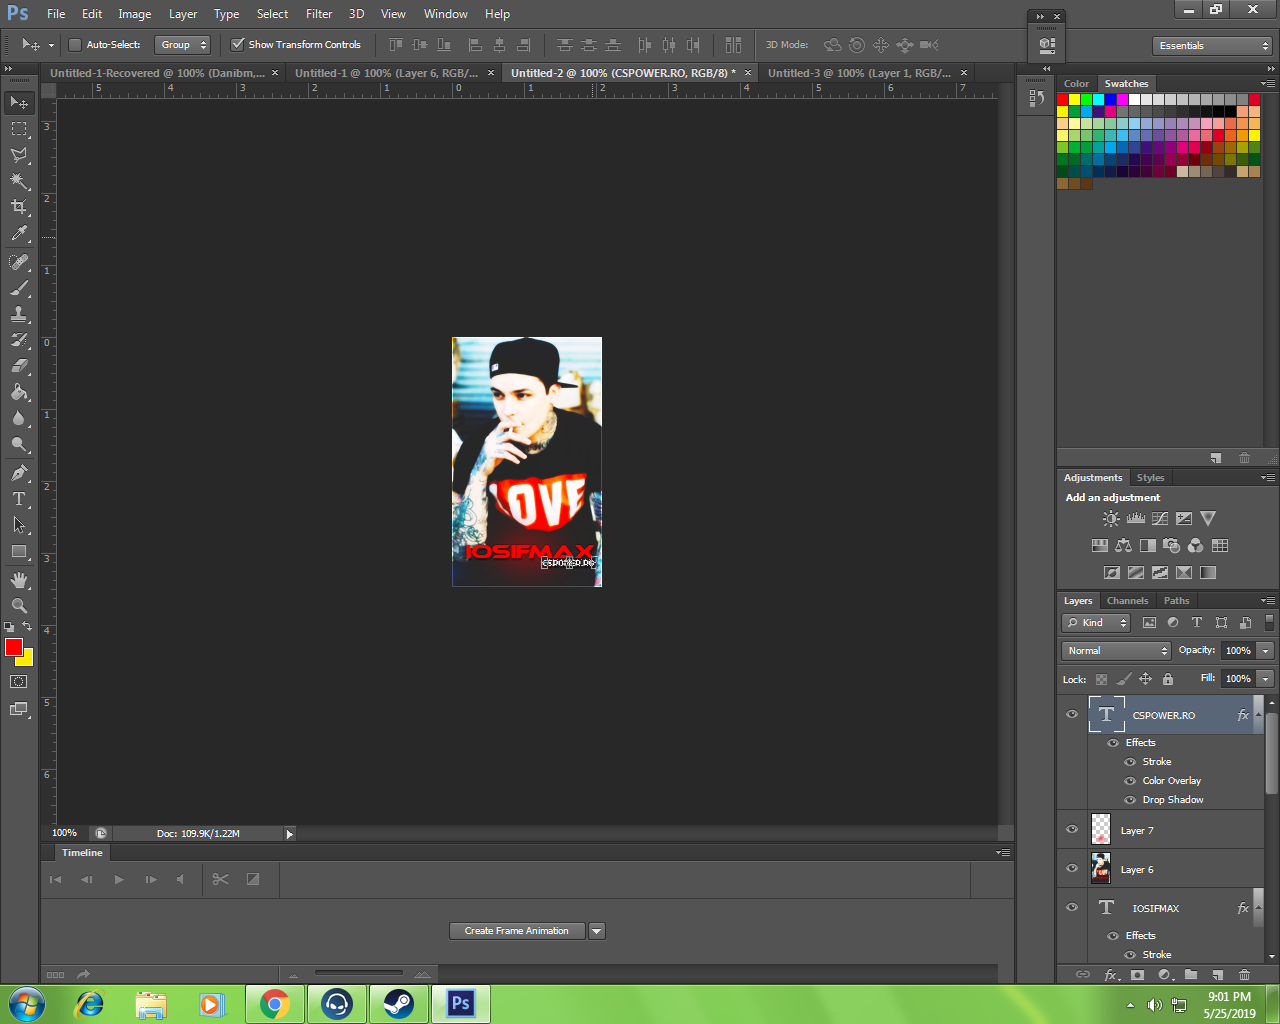Click the delete layer trash icon
This screenshot has height=1024, width=1280.
point(1244,974)
